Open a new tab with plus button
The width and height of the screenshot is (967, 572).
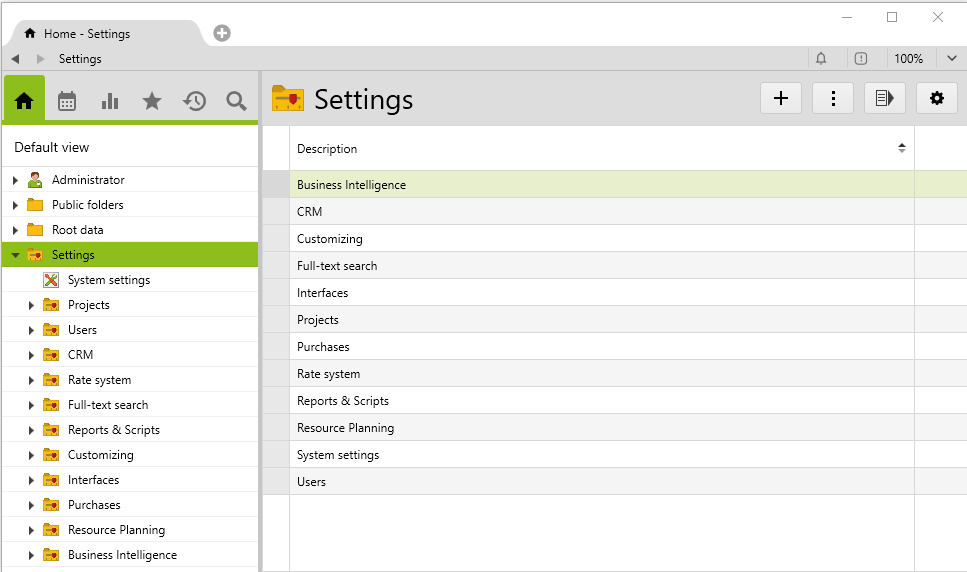(222, 33)
